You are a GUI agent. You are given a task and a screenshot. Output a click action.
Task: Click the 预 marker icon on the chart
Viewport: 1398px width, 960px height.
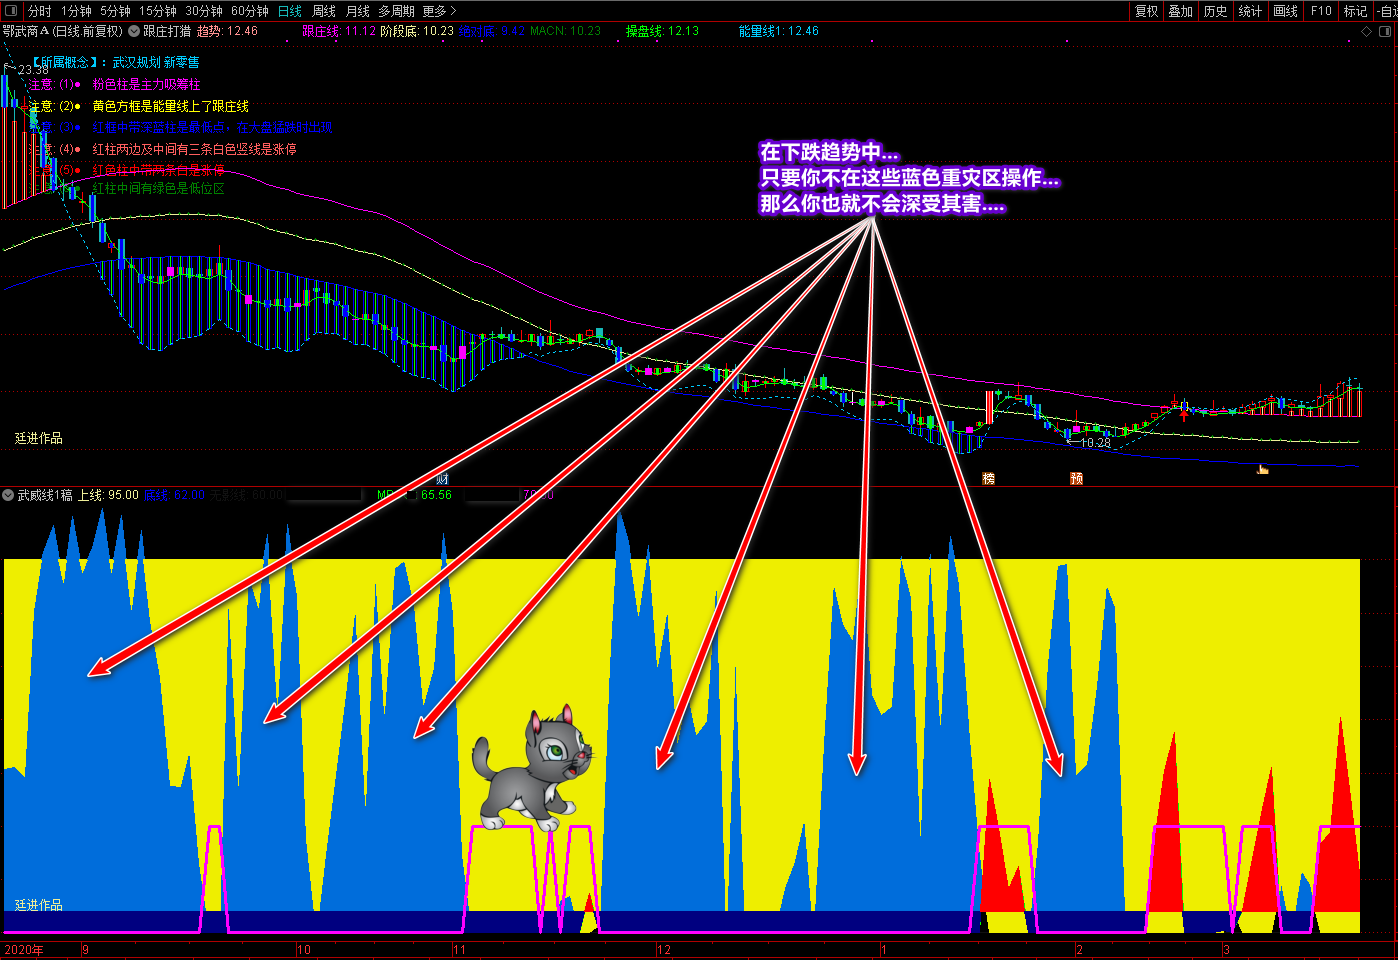tap(1076, 479)
